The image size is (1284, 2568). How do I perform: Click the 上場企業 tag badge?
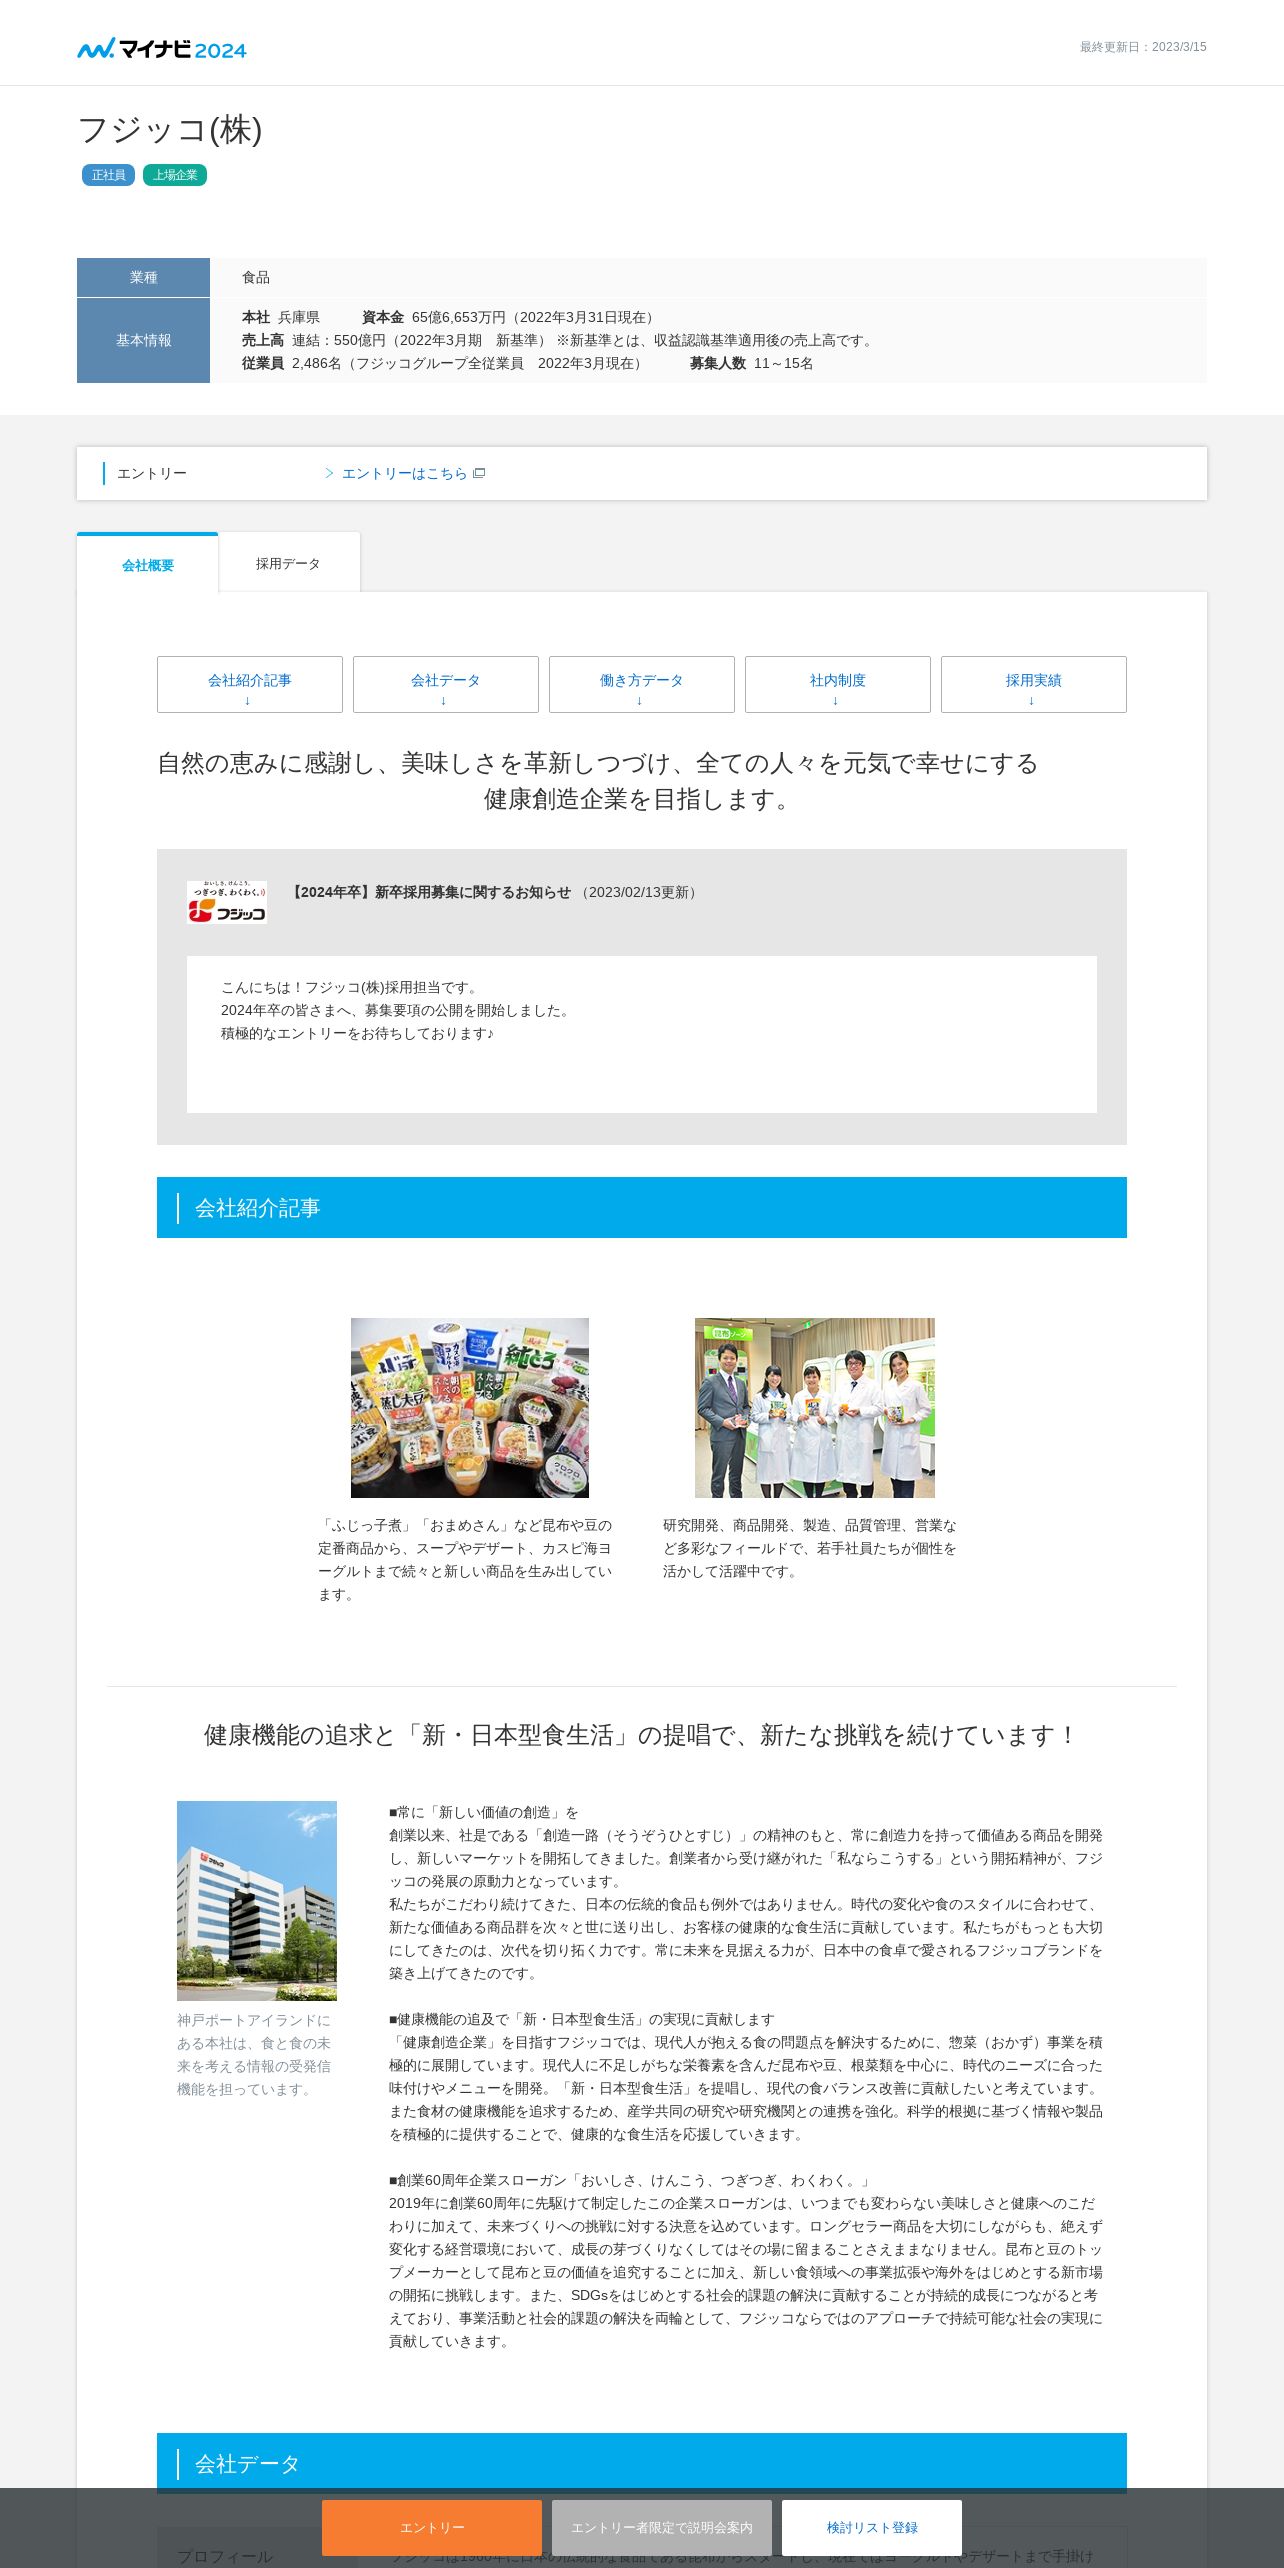coord(175,175)
